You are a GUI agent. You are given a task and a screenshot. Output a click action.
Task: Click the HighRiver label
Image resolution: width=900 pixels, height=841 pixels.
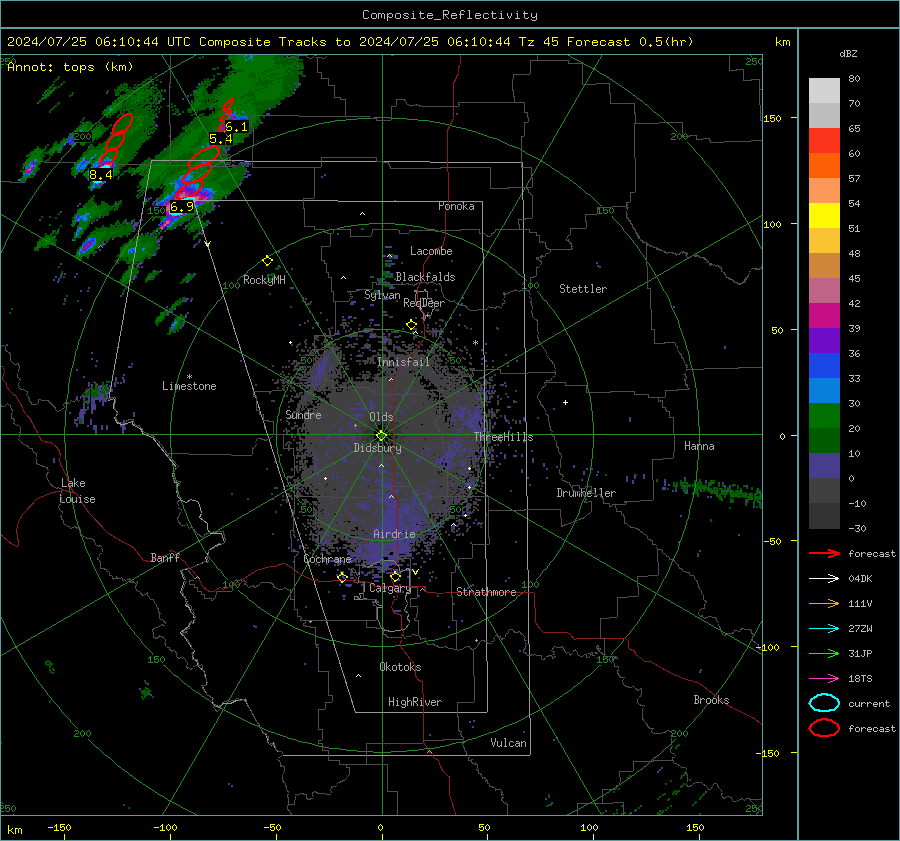415,702
